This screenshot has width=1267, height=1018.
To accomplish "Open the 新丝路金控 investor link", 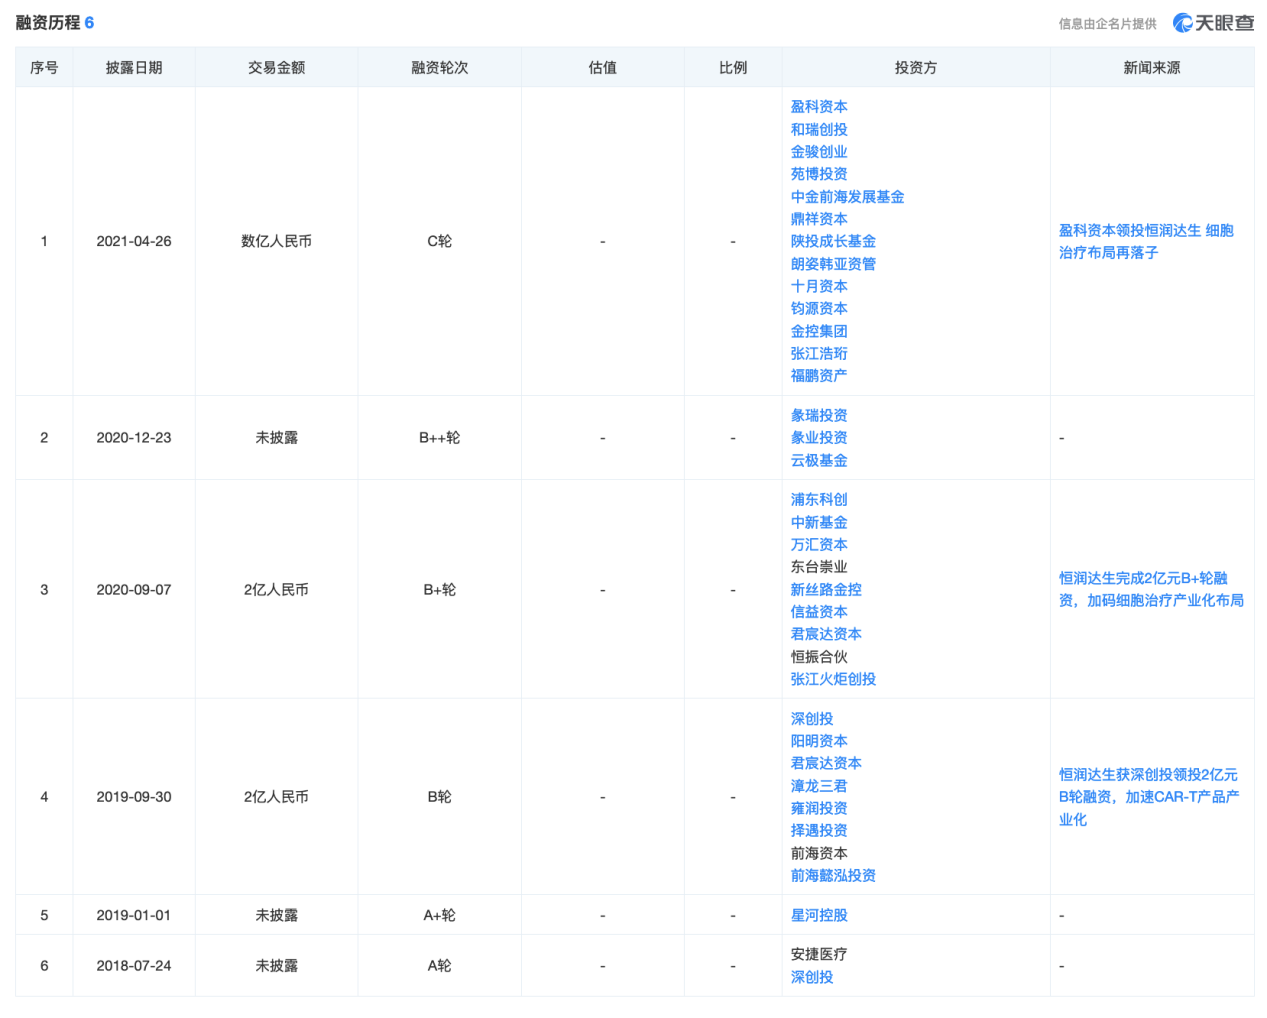I will tap(826, 590).
